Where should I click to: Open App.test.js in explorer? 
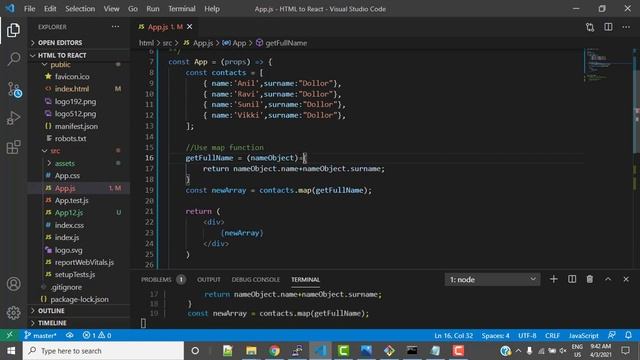[x=71, y=200]
